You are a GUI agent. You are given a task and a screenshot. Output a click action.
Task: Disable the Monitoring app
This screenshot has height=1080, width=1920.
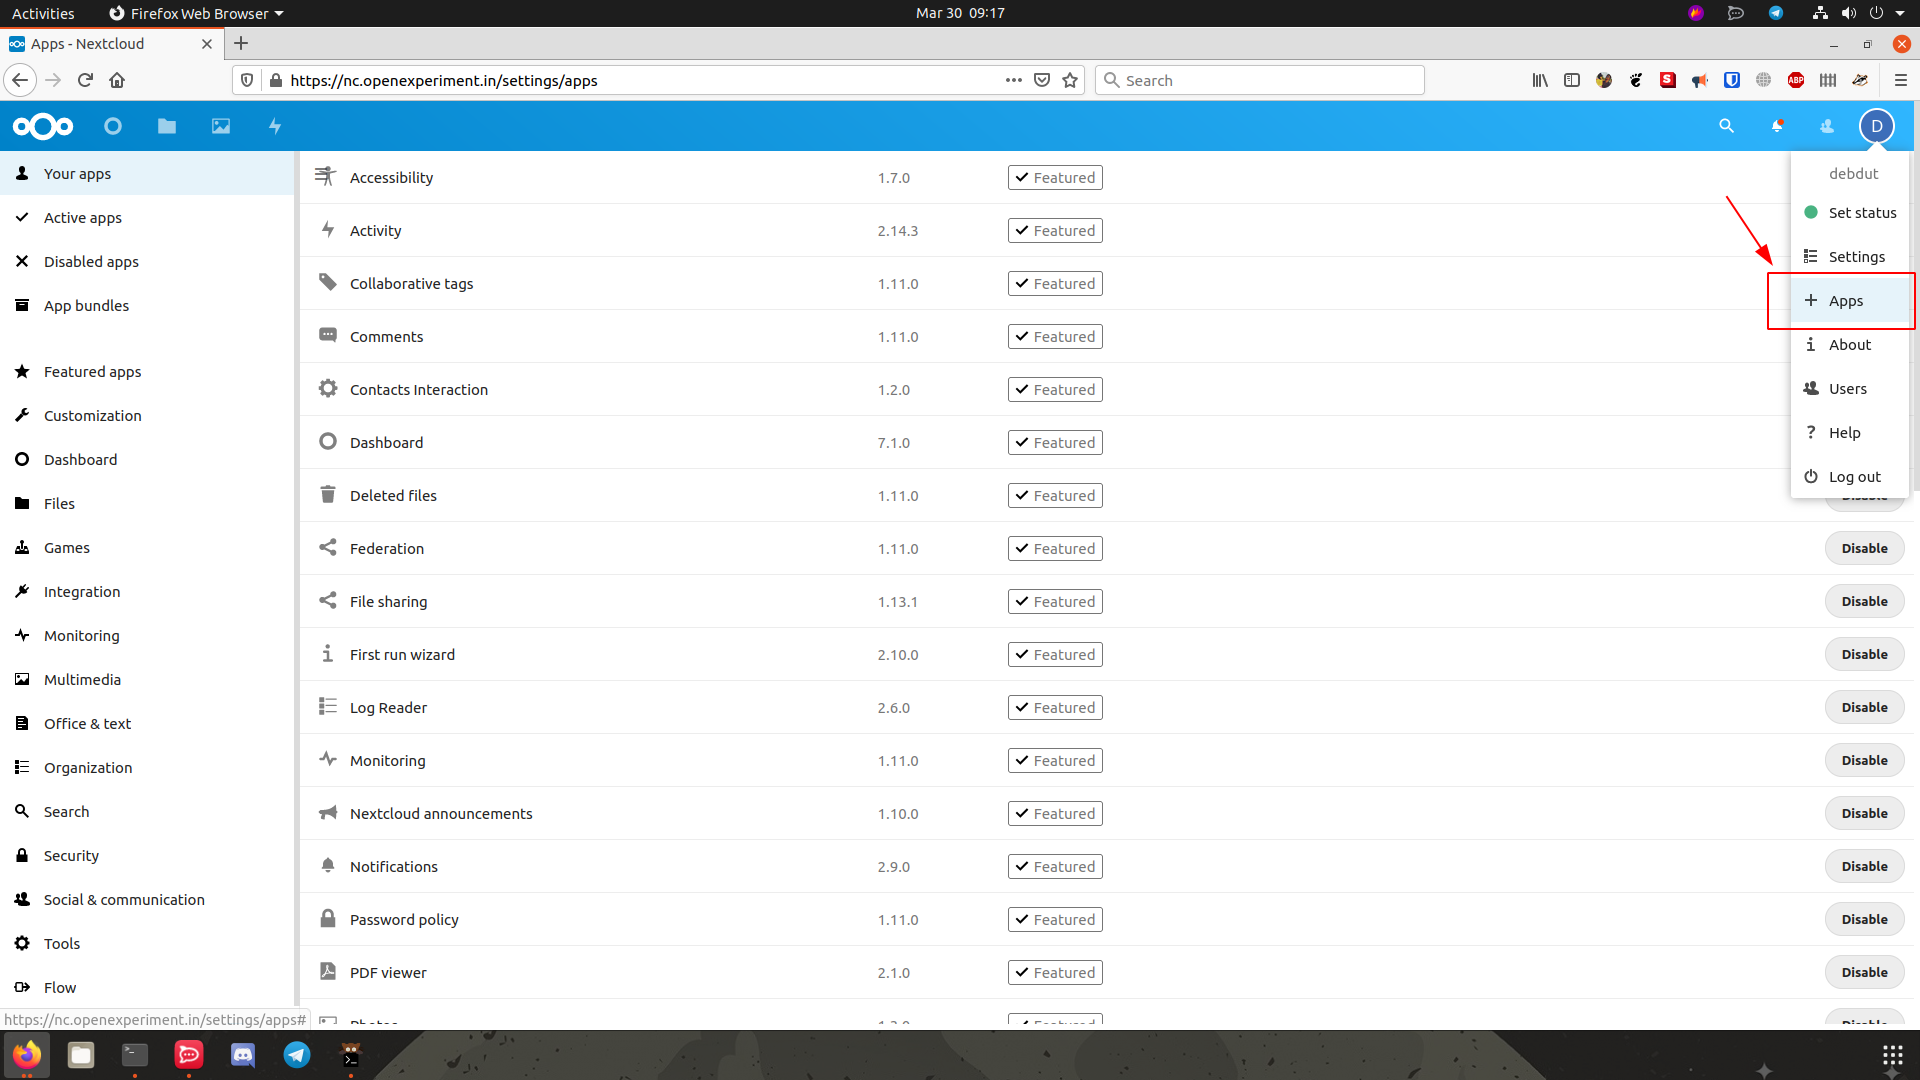pyautogui.click(x=1864, y=760)
